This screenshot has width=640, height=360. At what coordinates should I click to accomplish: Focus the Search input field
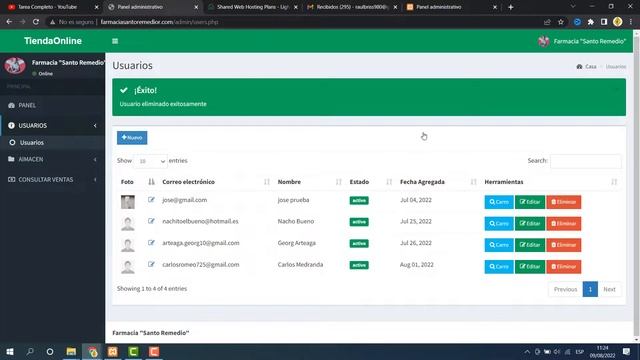[x=586, y=161]
